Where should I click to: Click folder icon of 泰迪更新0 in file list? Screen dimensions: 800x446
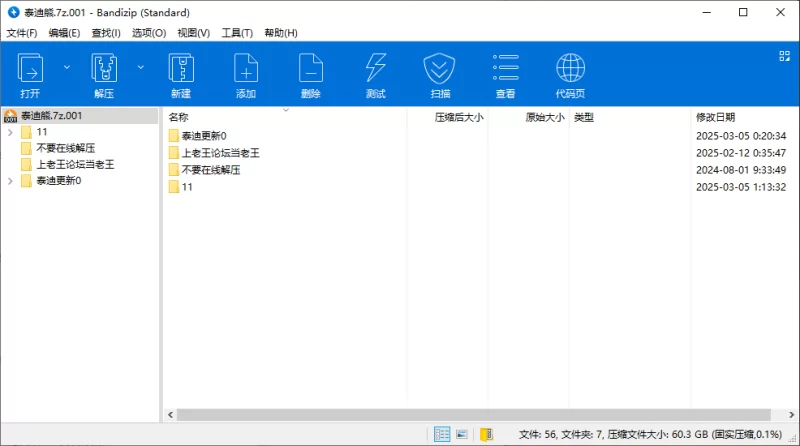point(173,136)
